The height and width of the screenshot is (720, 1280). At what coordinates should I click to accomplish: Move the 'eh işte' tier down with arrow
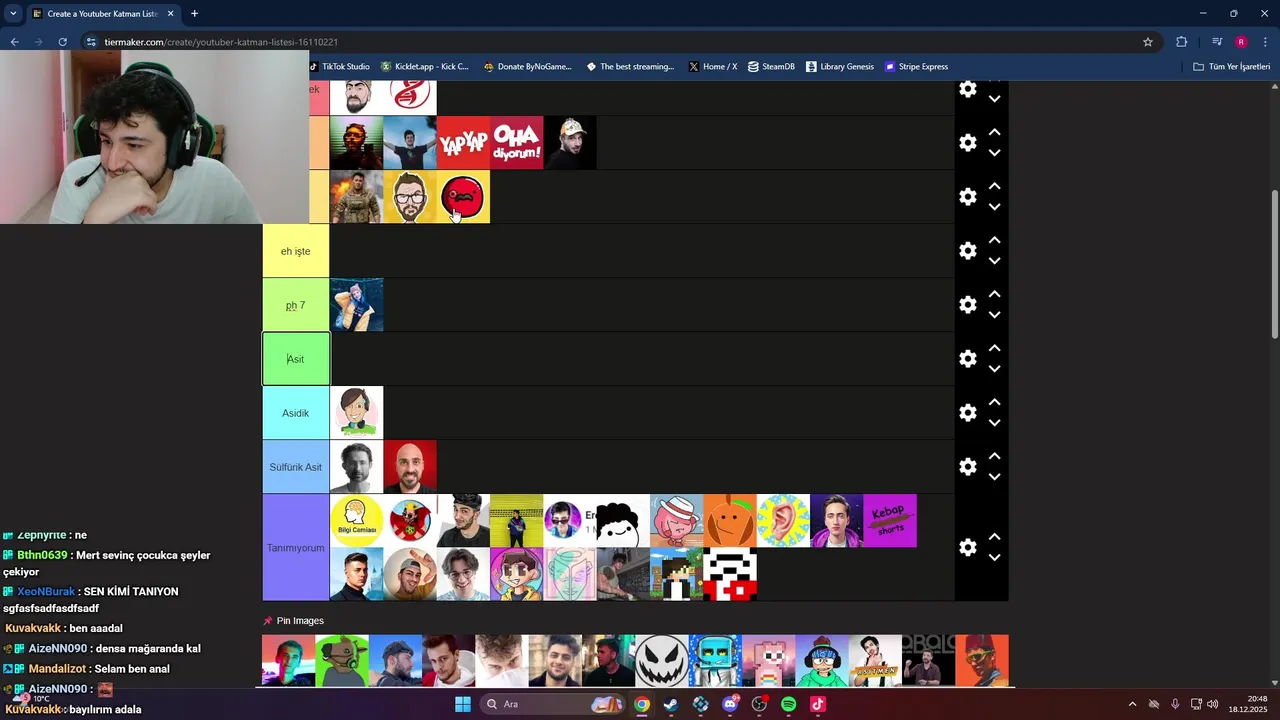tap(994, 261)
